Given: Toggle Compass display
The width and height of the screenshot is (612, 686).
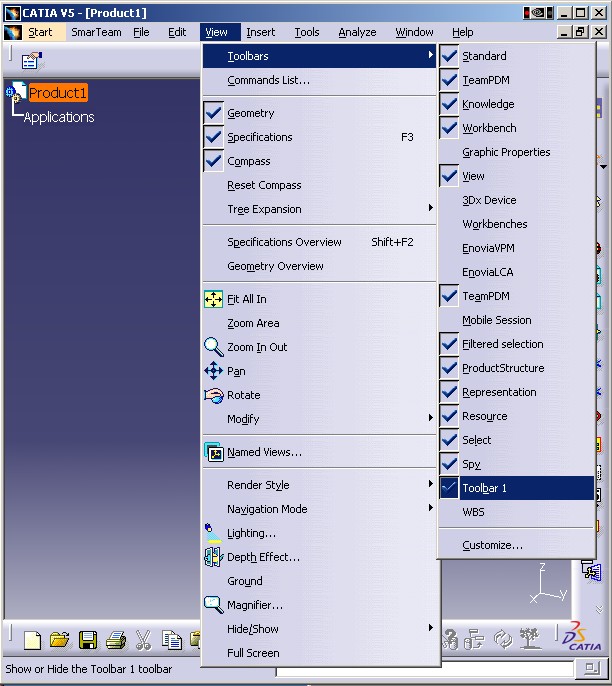Looking at the screenshot, I should [320, 161].
